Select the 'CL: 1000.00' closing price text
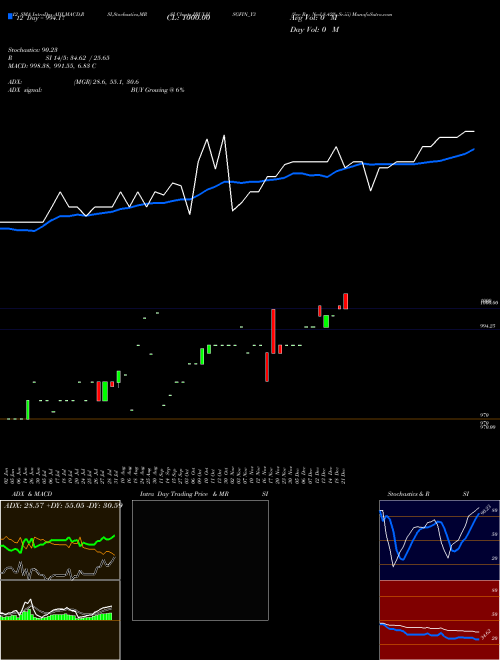 pyautogui.click(x=189, y=18)
